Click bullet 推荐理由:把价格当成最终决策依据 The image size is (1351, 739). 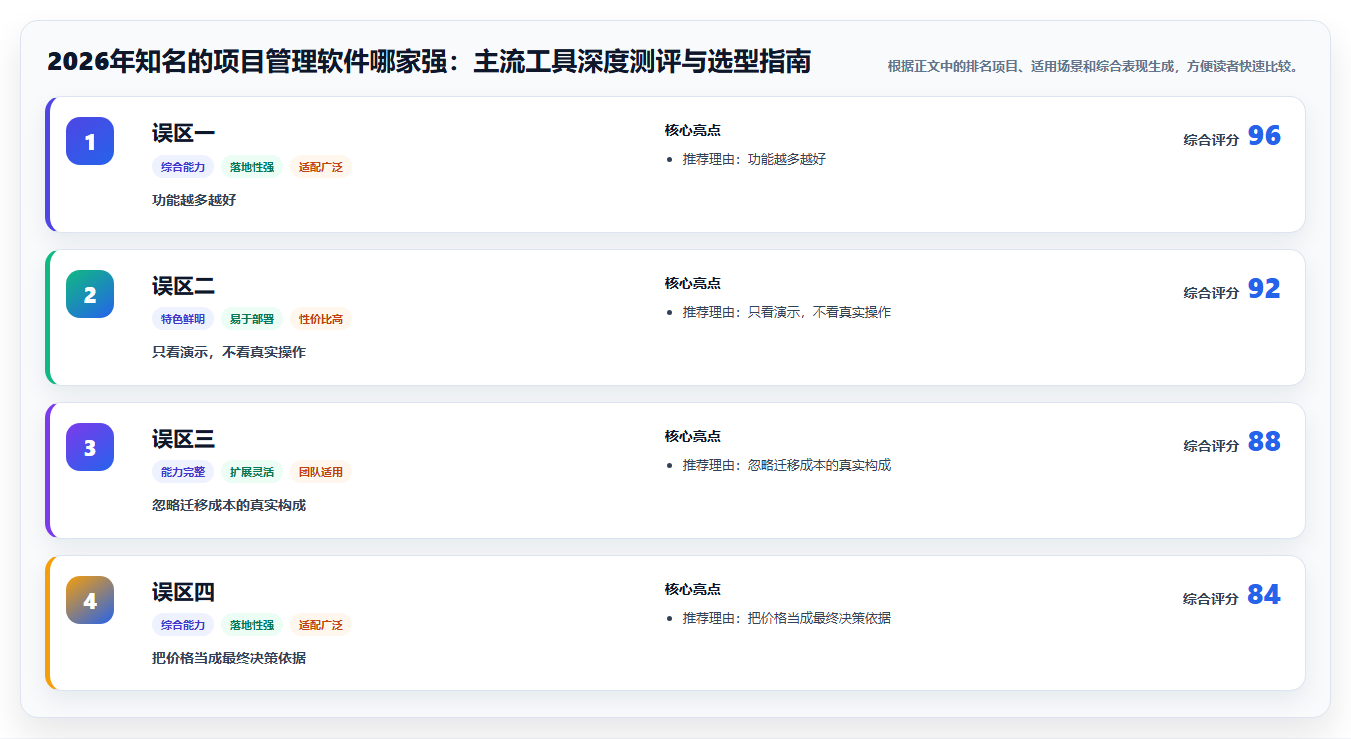tap(786, 618)
